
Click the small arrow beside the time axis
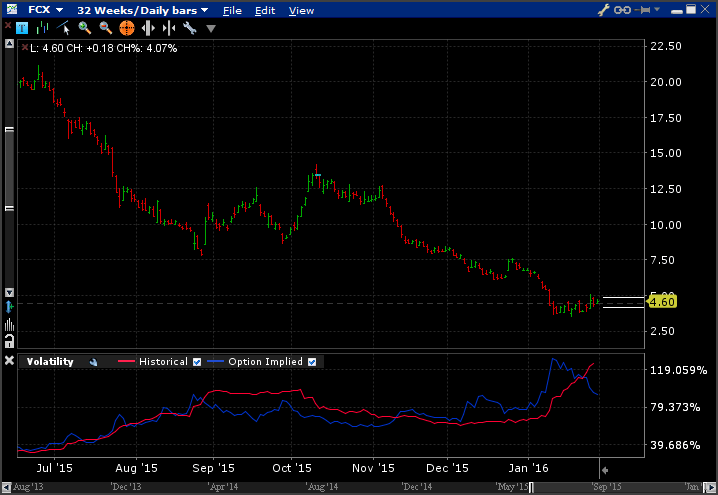(x=605, y=470)
